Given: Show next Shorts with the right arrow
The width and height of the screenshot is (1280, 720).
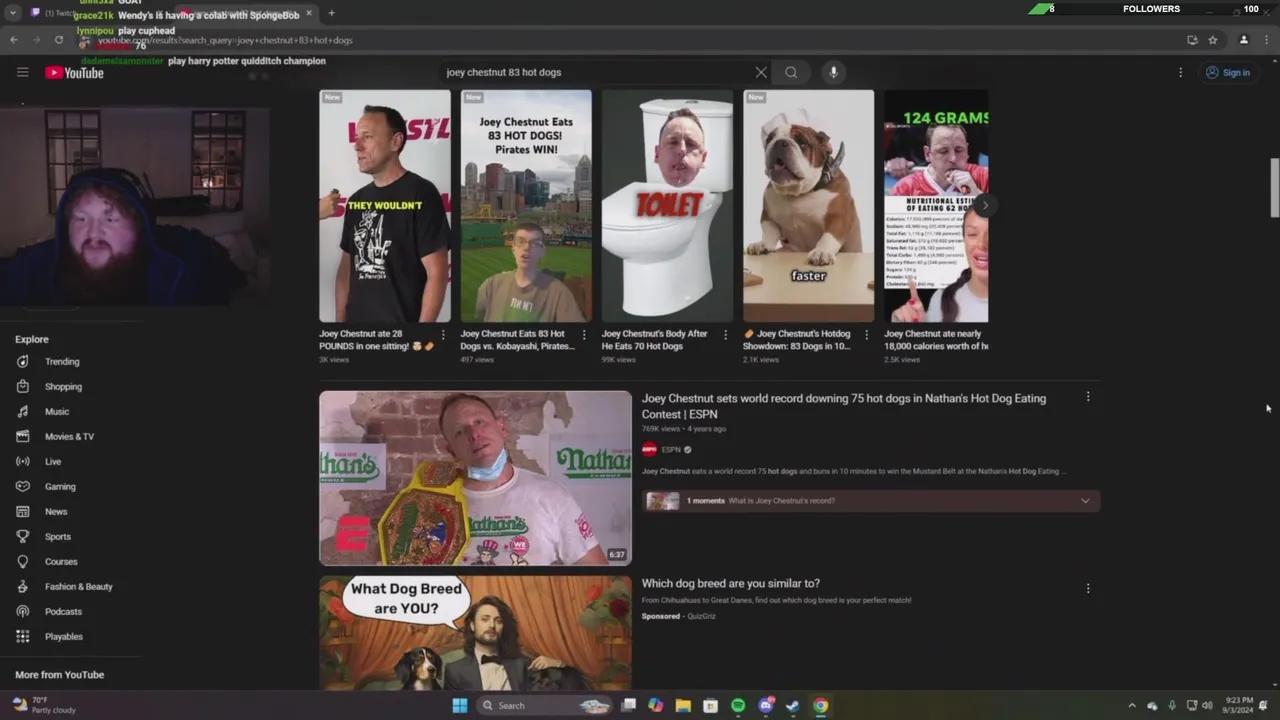Looking at the screenshot, I should click(985, 206).
